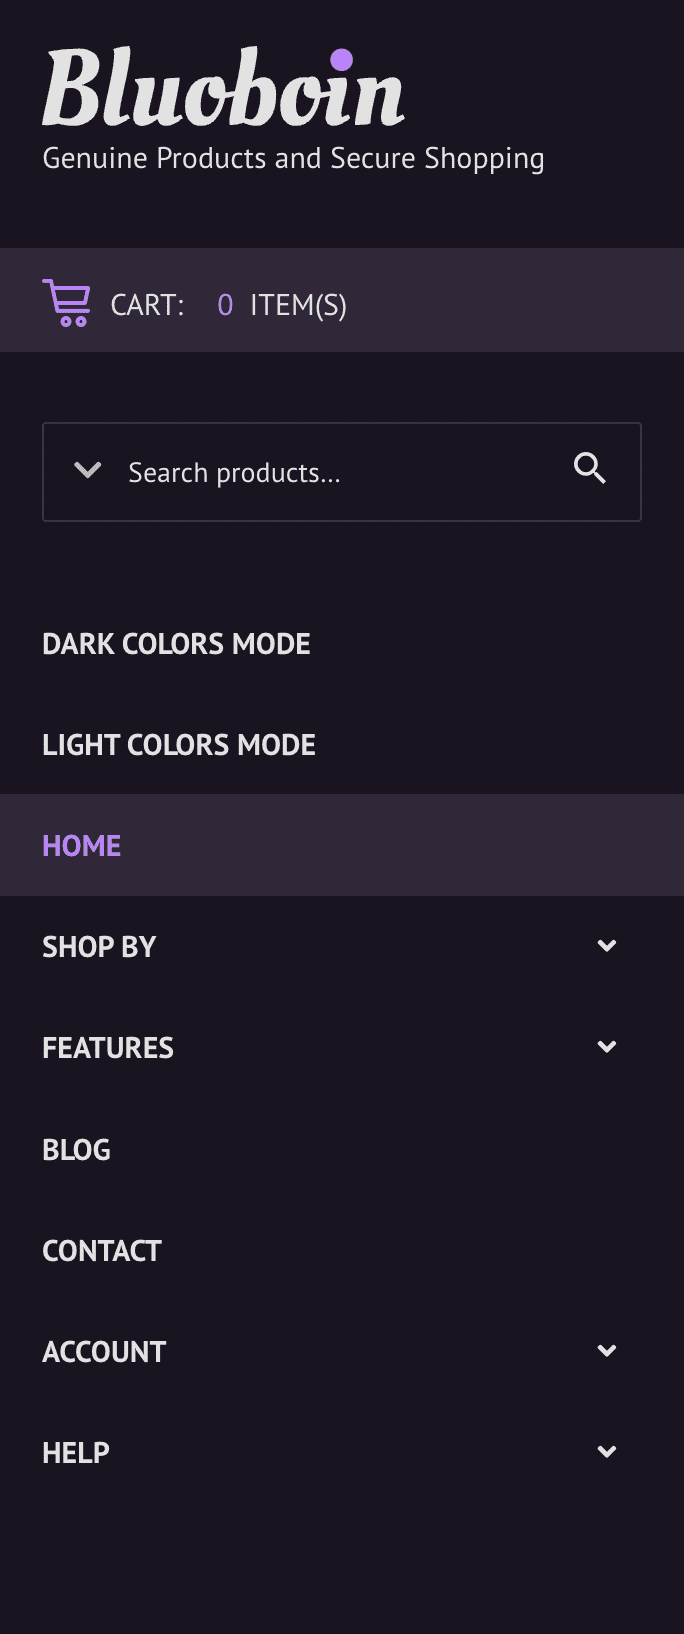Expand the Help submenu arrow
Image resolution: width=684 pixels, height=1634 pixels.
click(x=607, y=1452)
